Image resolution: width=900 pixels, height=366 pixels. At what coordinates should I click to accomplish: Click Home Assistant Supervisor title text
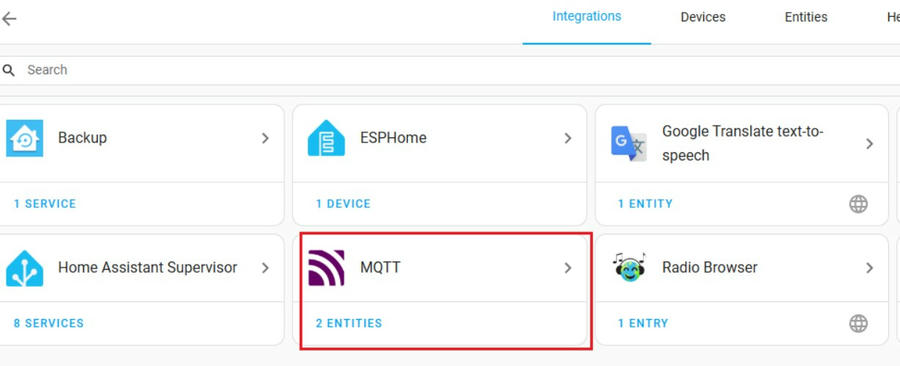click(148, 268)
